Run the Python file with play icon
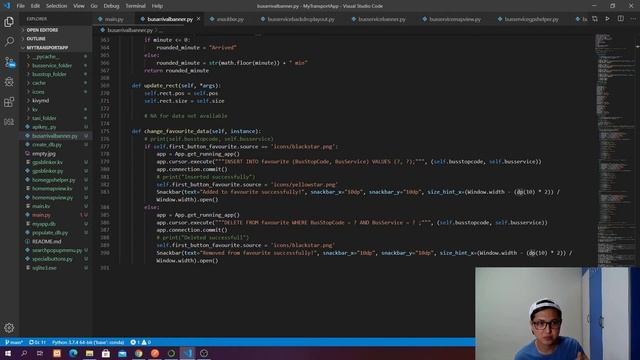 (x=607, y=19)
